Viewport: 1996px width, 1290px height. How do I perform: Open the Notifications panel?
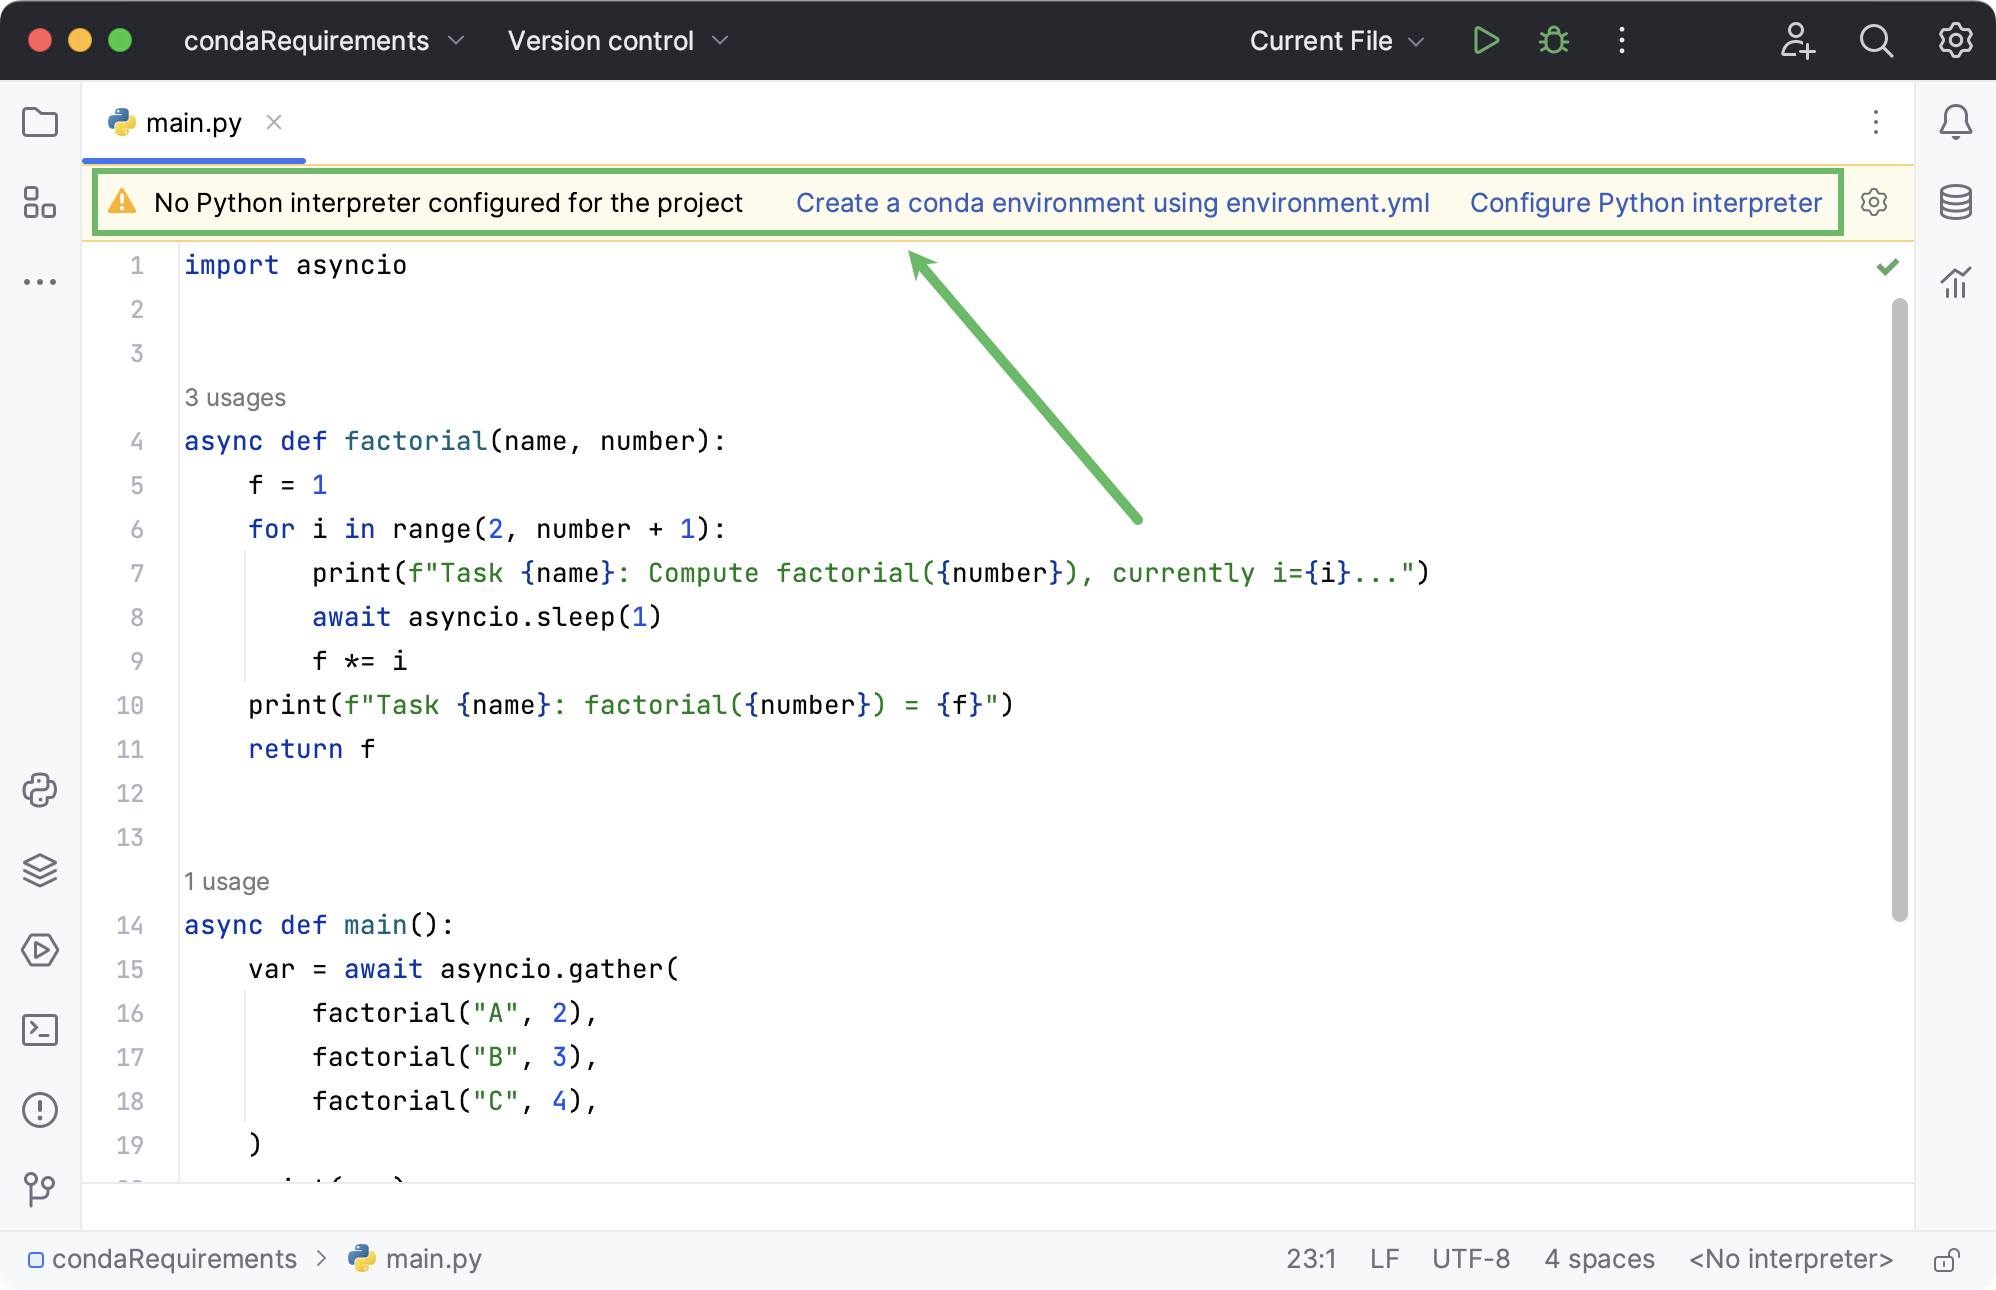click(x=1956, y=122)
